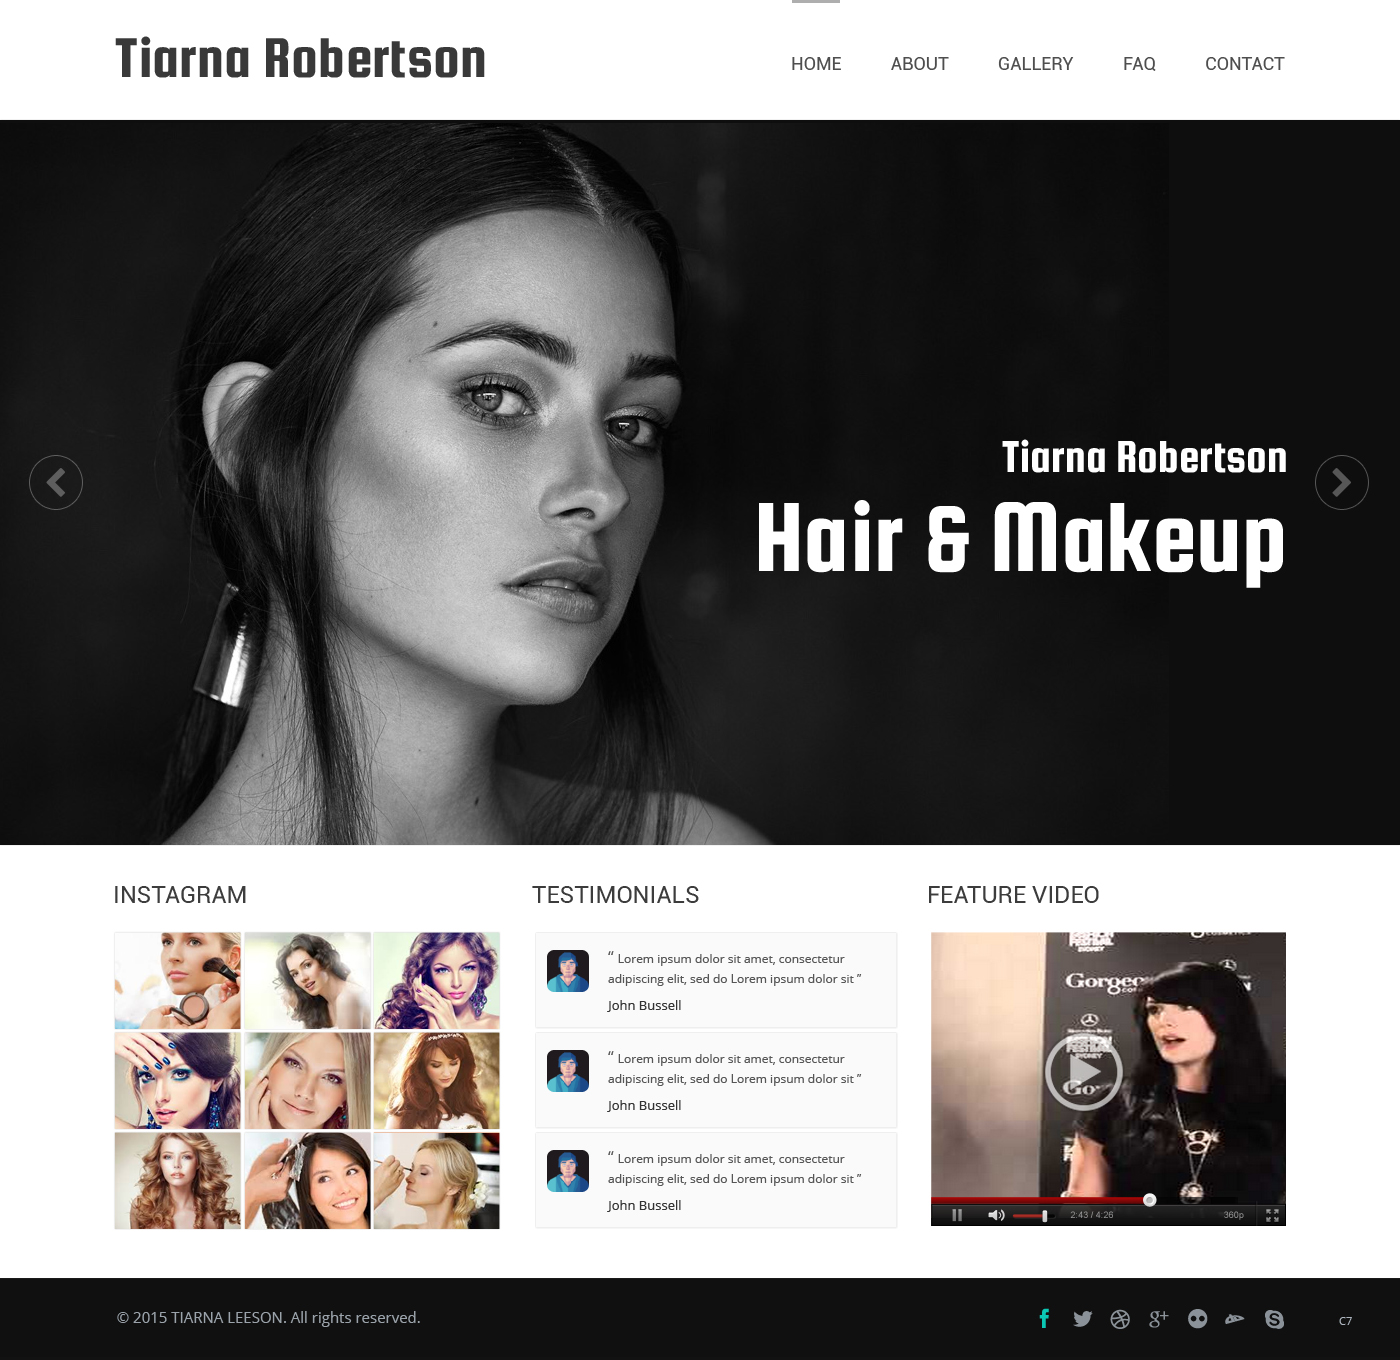This screenshot has height=1360, width=1400.
Task: Open the GALLERY page
Action: (x=1036, y=64)
